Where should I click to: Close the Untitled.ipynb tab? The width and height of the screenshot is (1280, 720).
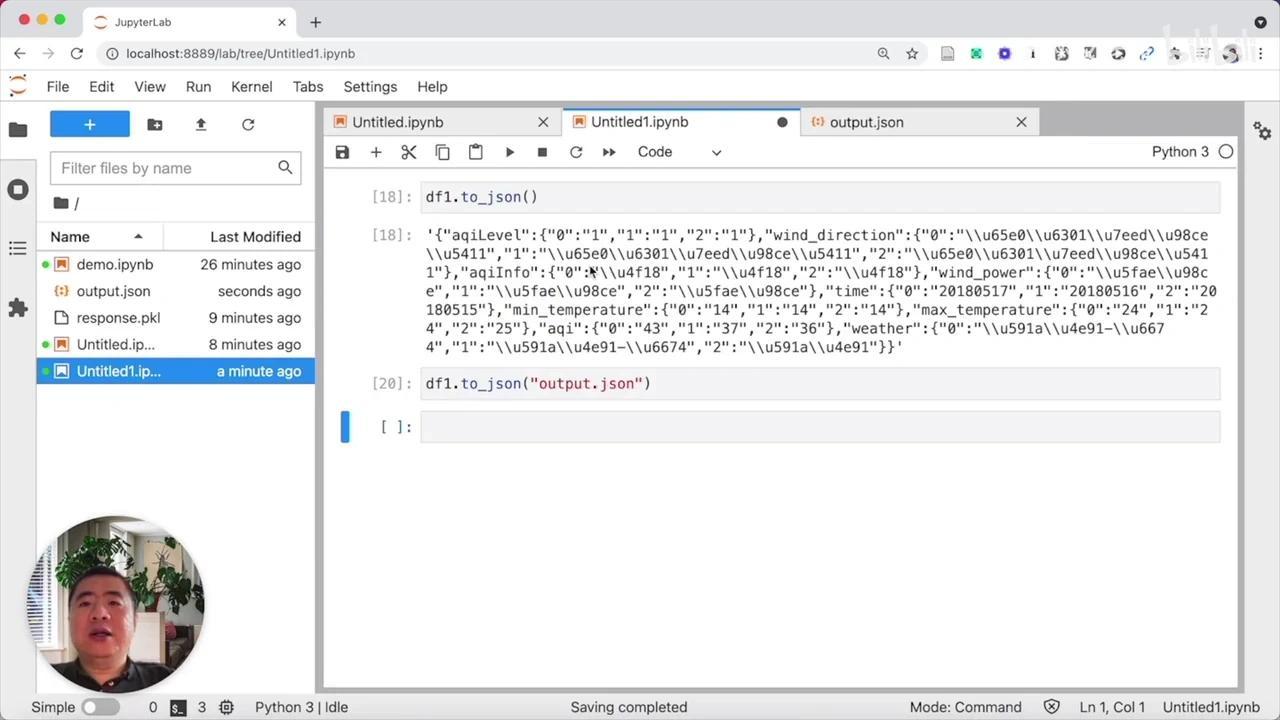tap(543, 122)
